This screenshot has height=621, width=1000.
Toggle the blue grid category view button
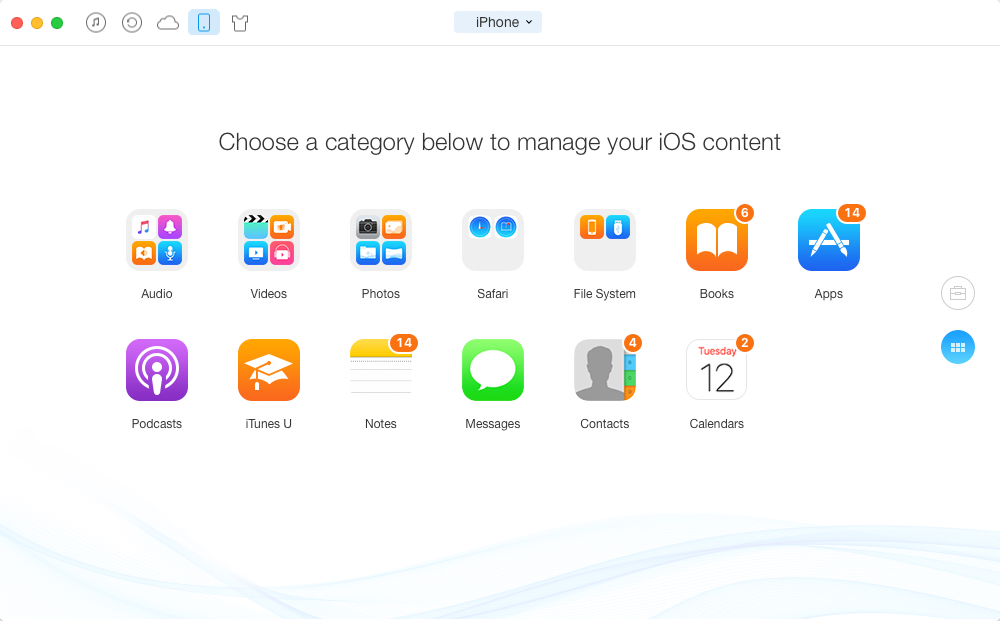[x=958, y=347]
